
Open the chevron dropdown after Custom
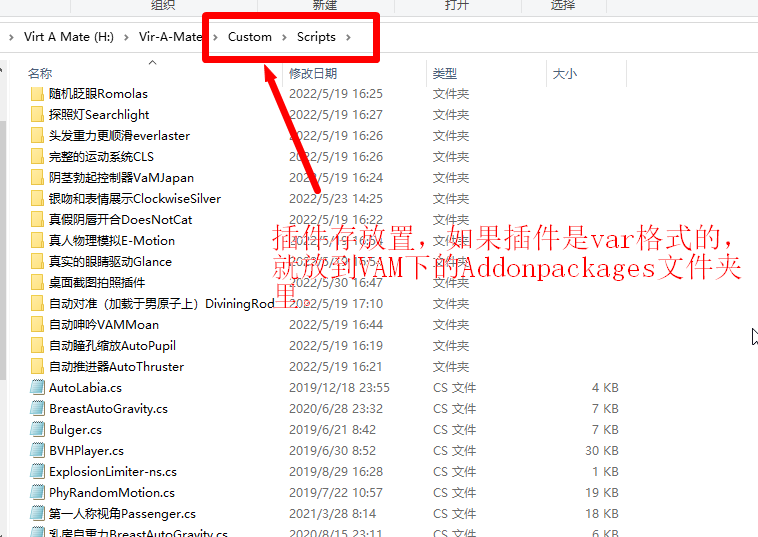[x=284, y=37]
